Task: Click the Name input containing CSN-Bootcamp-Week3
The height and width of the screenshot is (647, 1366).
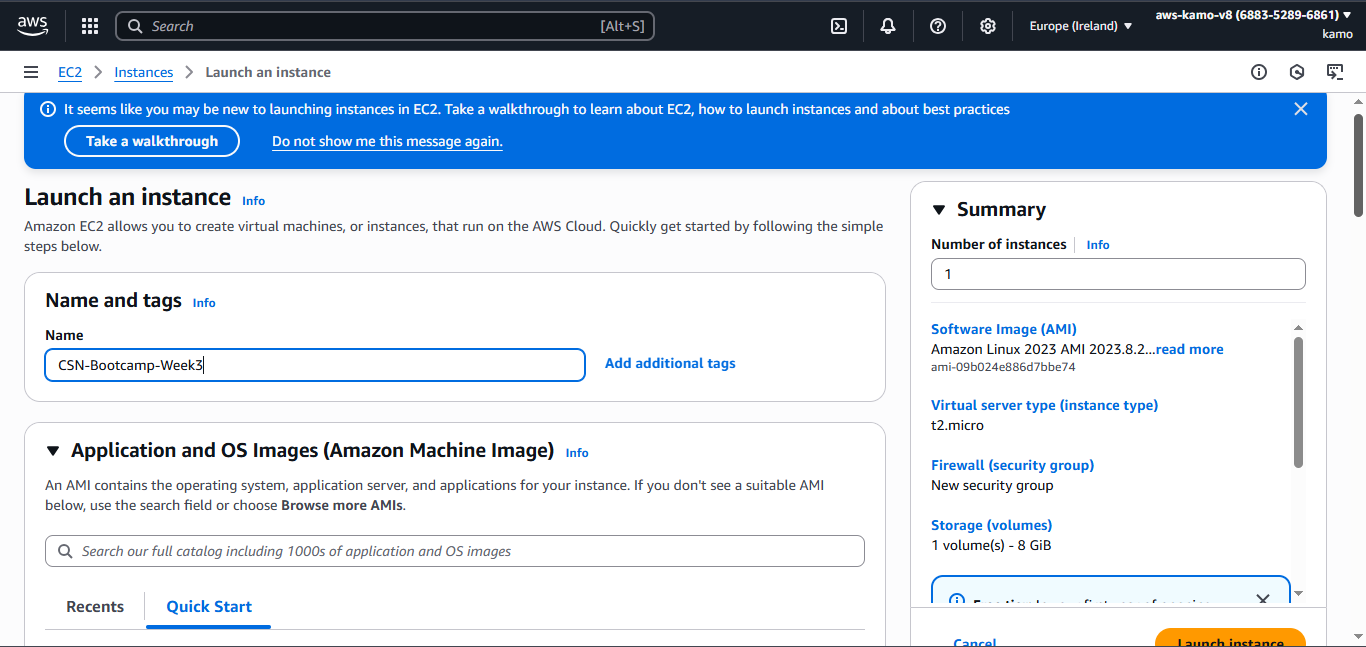Action: click(314, 364)
